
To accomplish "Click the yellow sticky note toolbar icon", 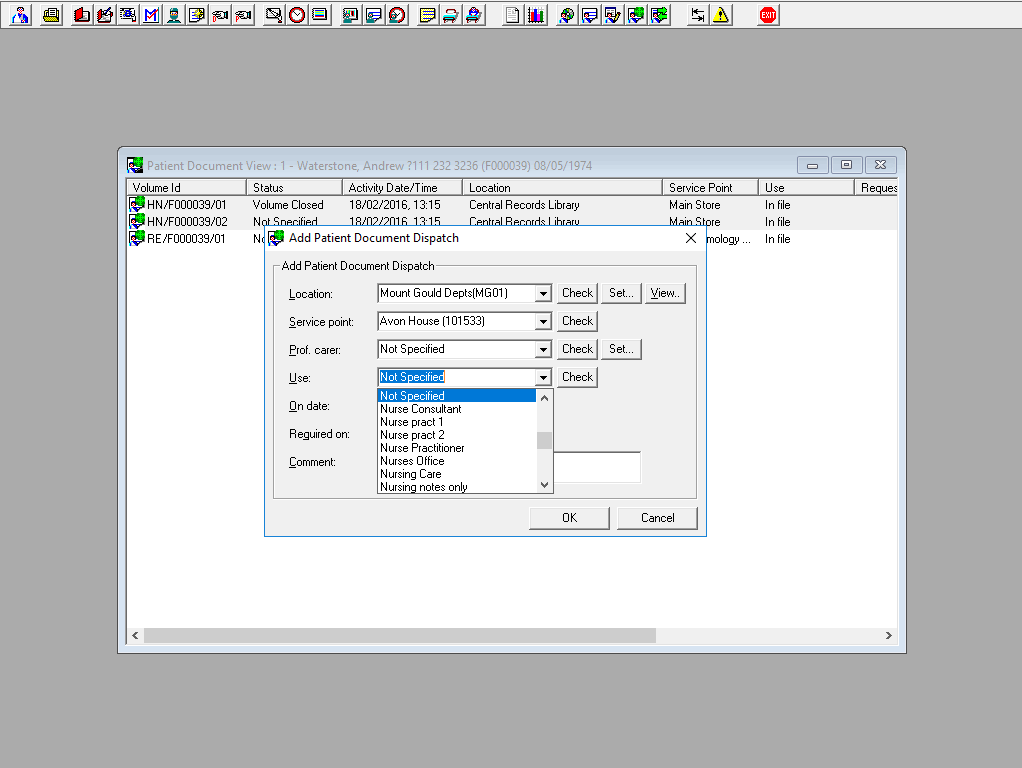I will [428, 15].
